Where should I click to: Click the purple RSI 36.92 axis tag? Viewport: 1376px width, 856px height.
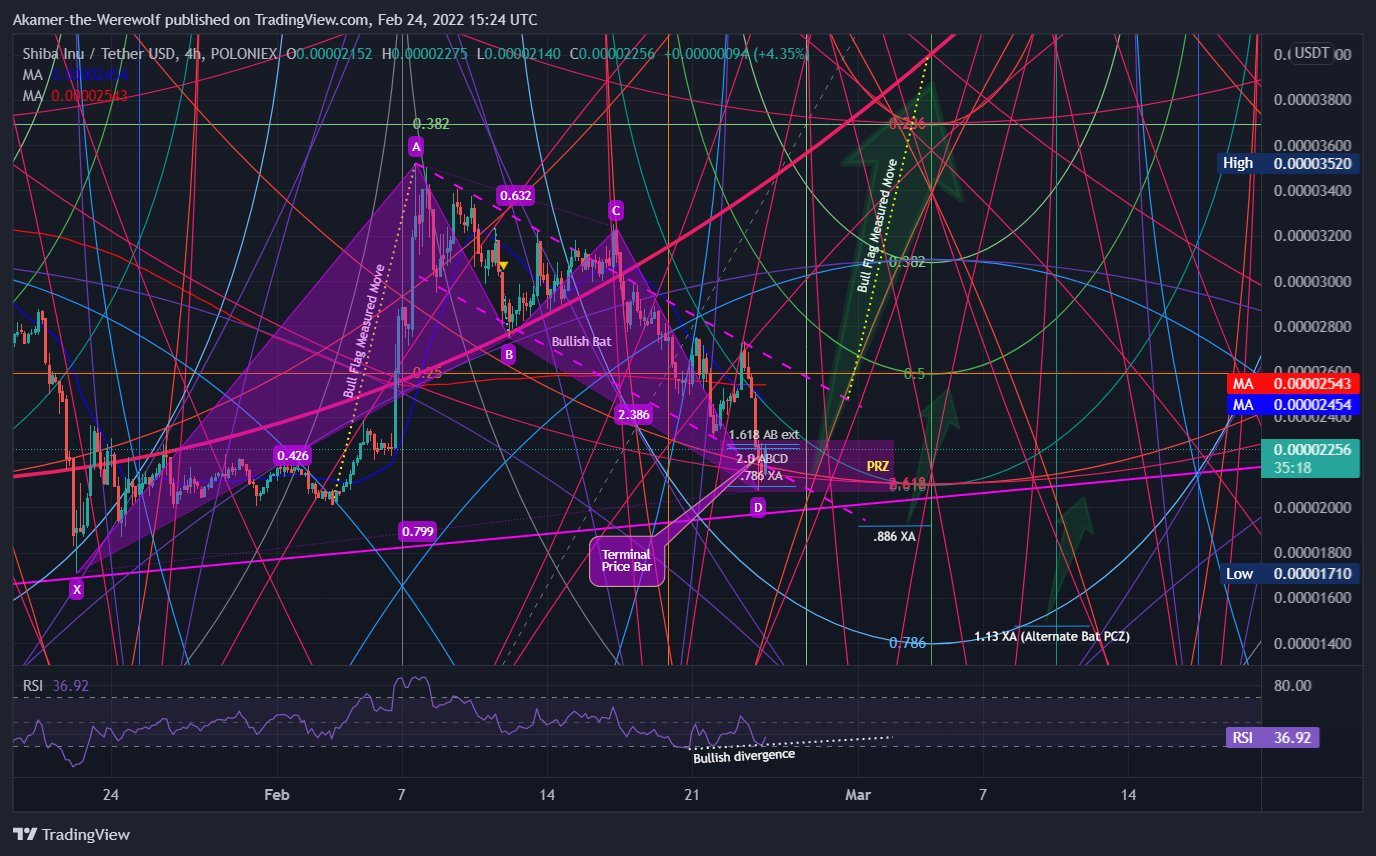coord(1273,738)
